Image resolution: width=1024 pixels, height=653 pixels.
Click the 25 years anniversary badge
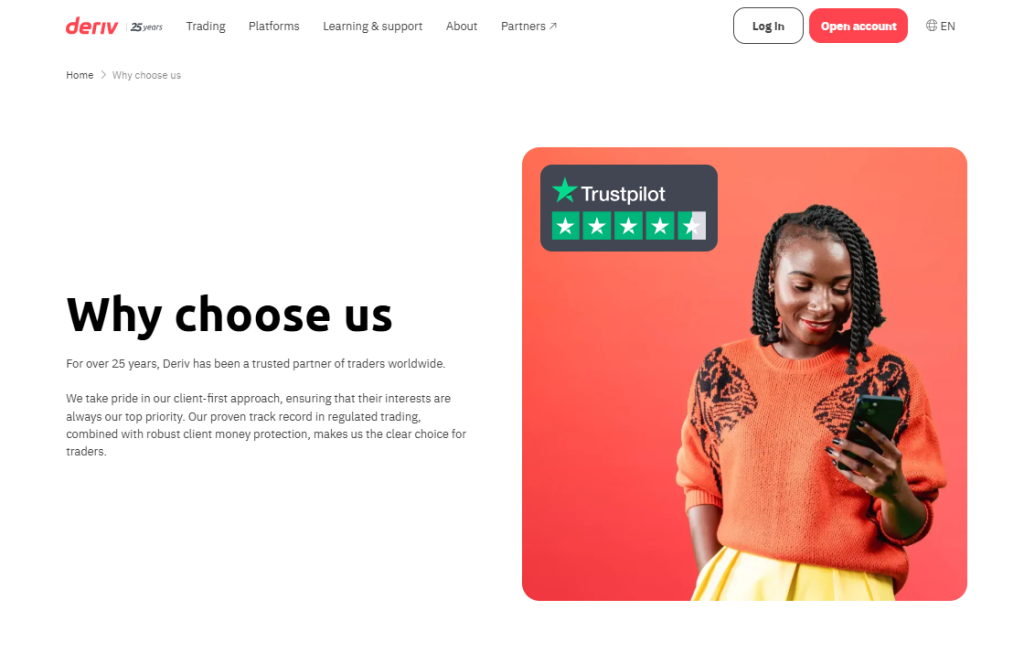click(x=146, y=27)
